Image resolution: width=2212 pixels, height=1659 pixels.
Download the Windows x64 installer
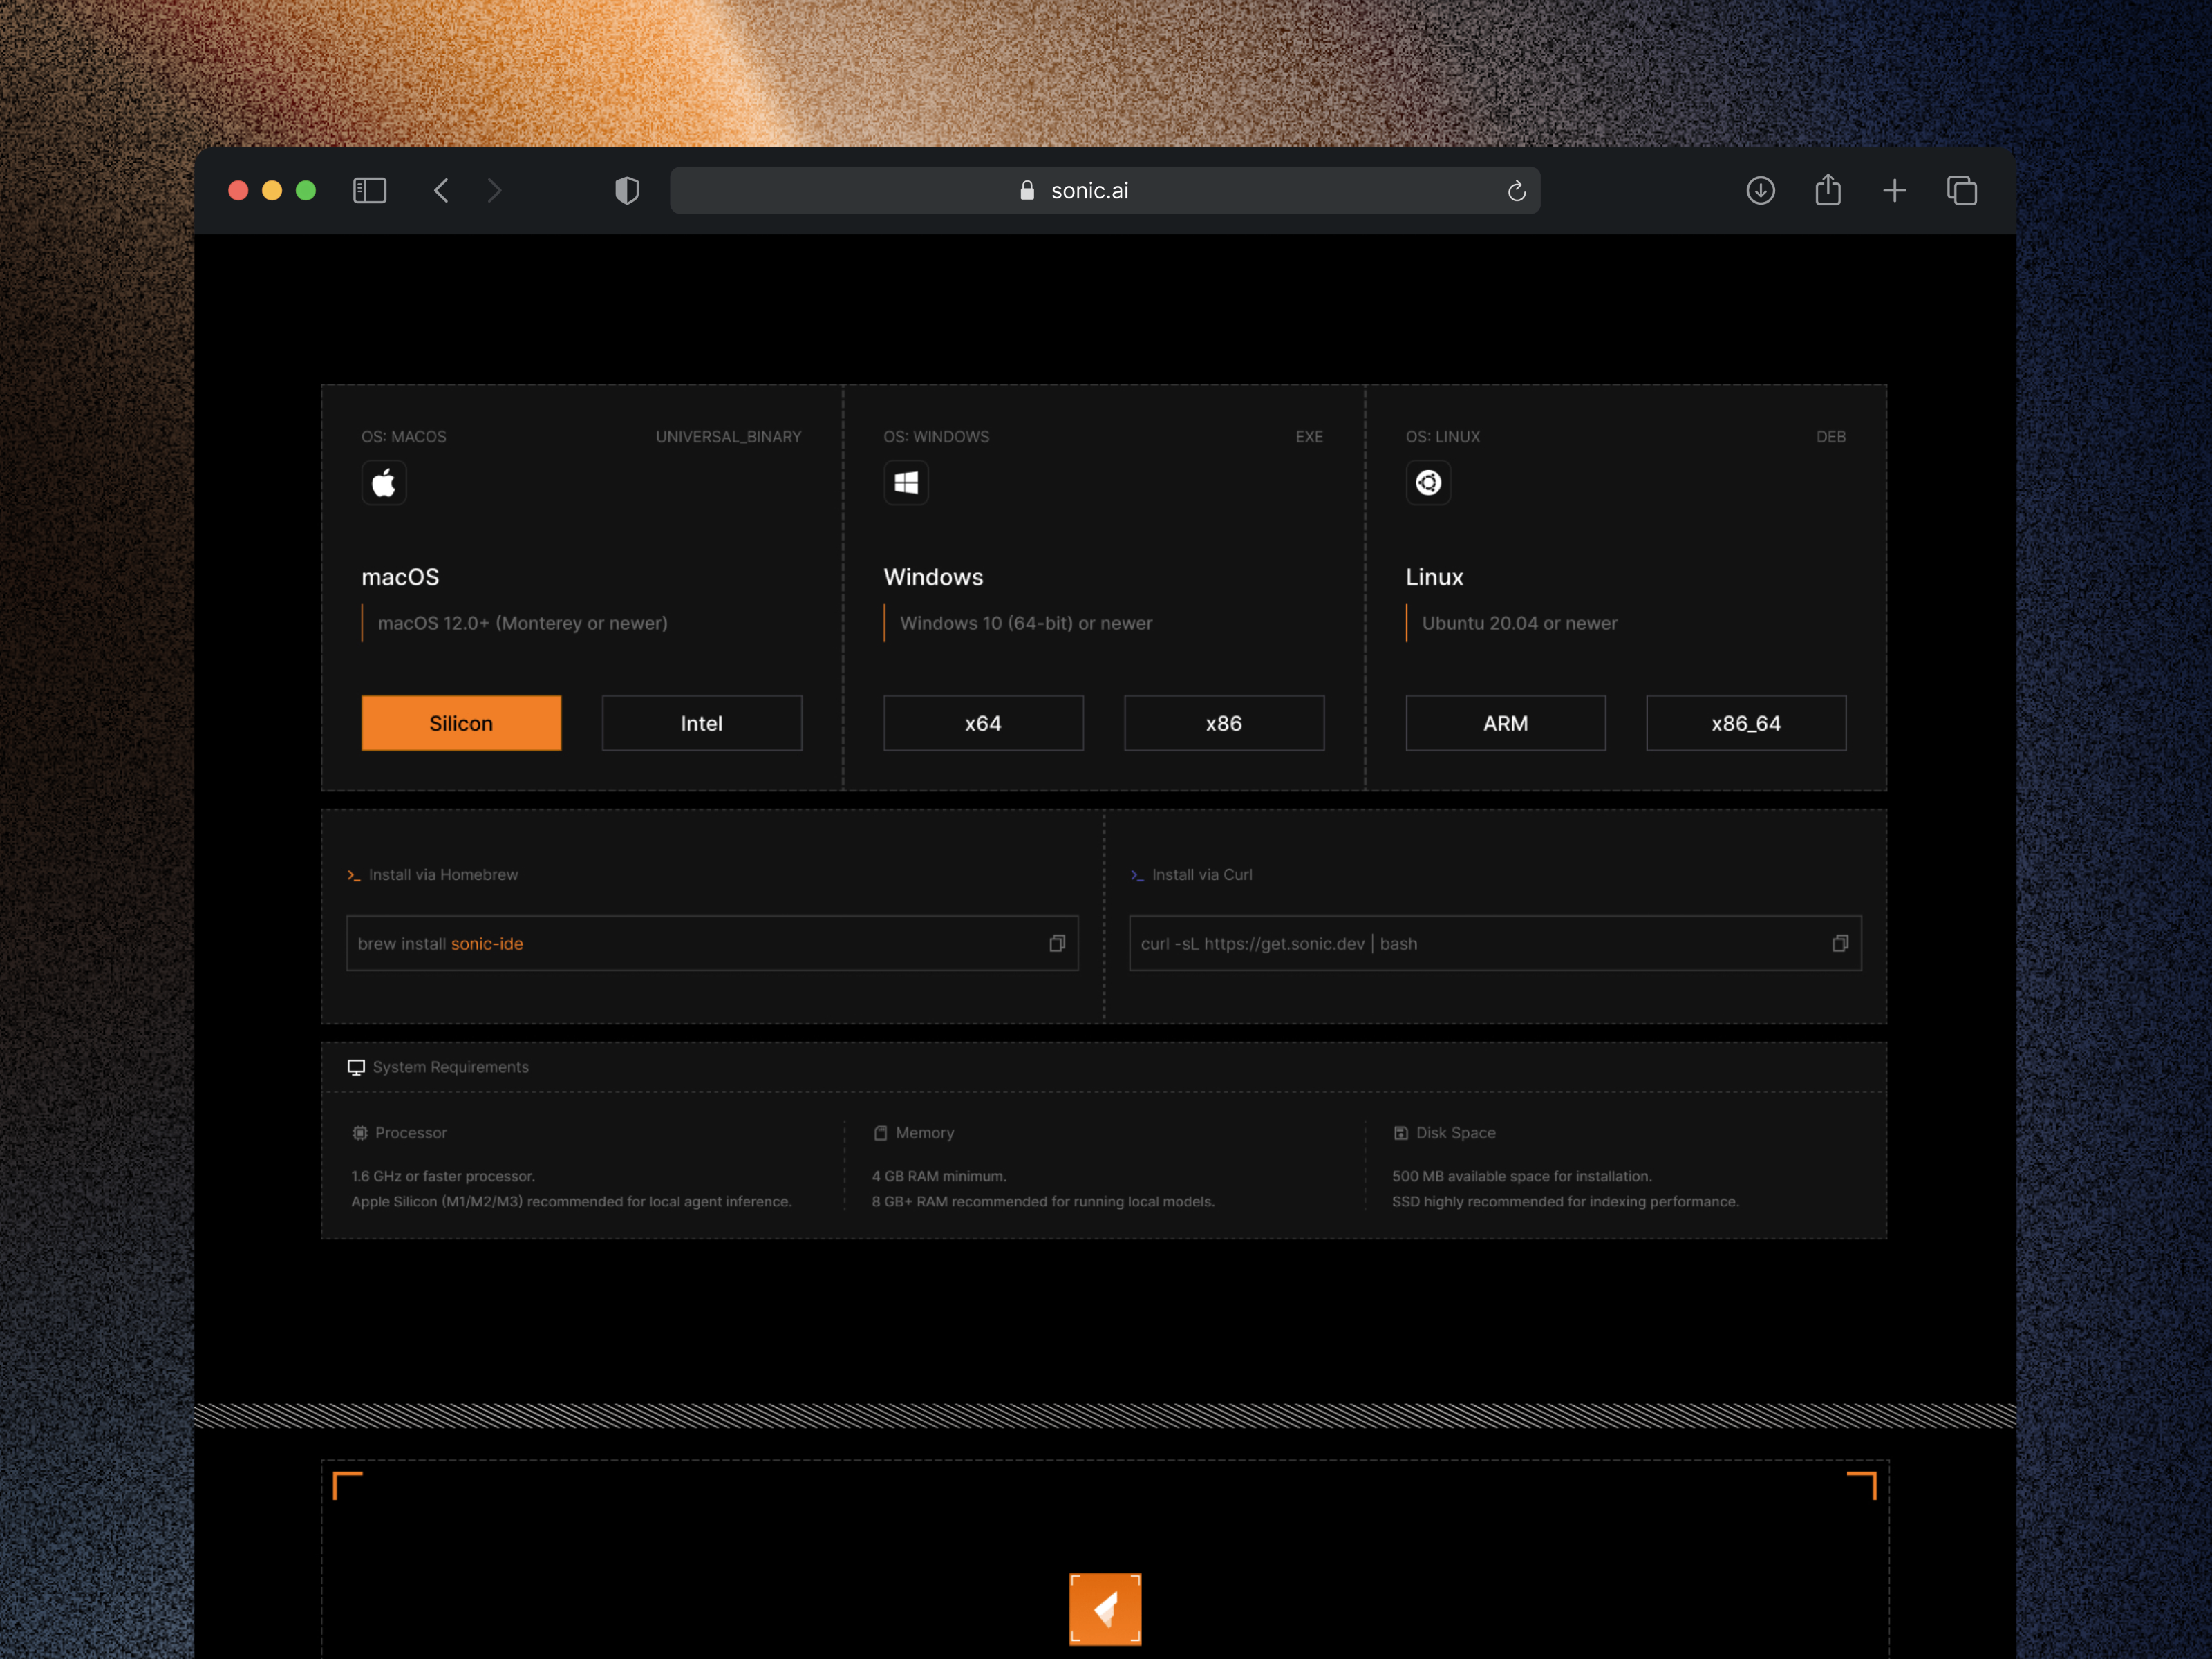(983, 723)
